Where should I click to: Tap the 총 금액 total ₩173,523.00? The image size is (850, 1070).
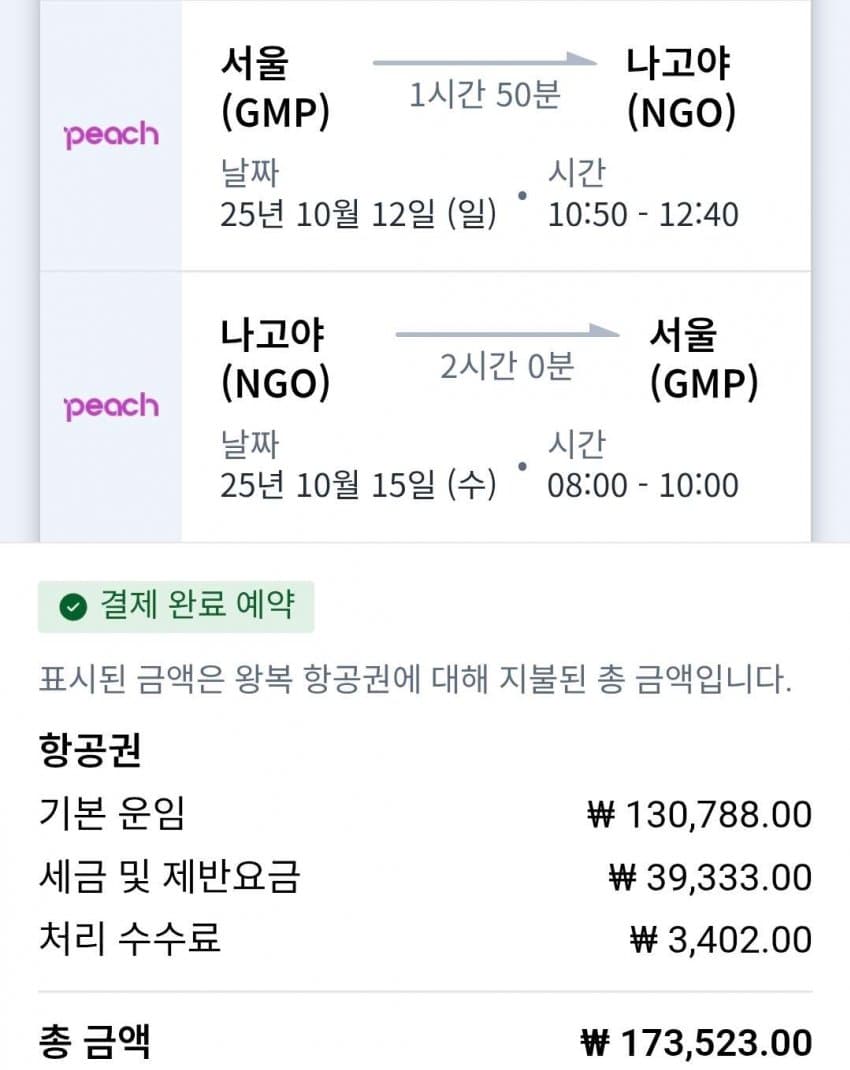(x=696, y=1043)
